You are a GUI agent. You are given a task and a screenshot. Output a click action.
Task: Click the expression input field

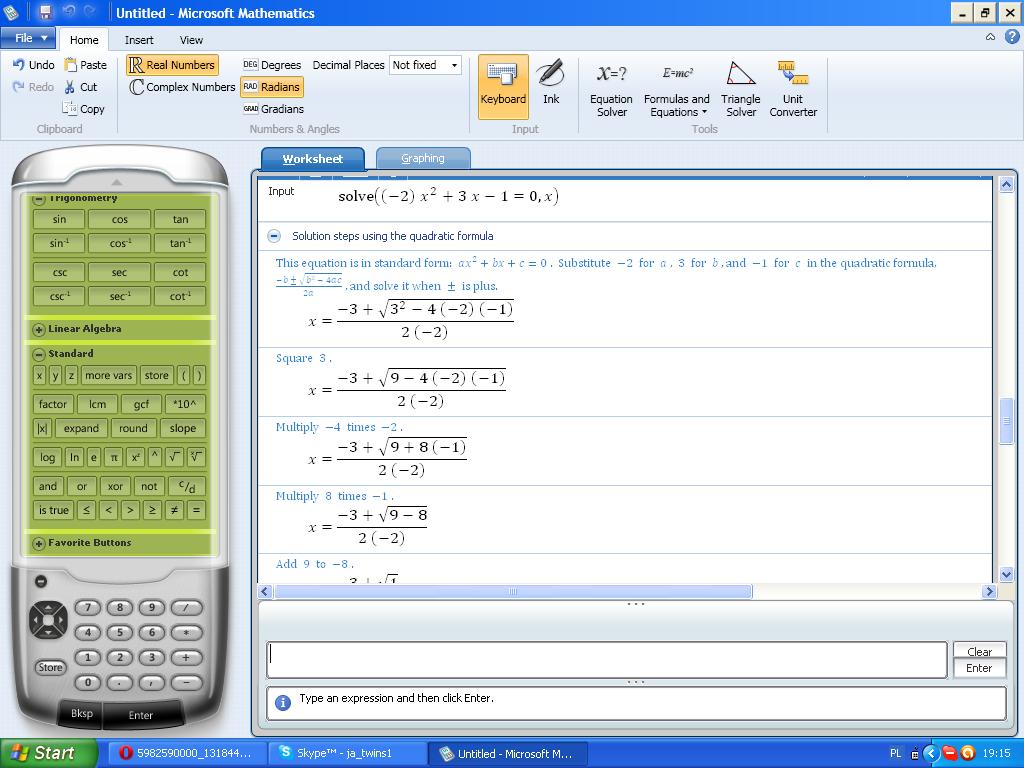(607, 660)
